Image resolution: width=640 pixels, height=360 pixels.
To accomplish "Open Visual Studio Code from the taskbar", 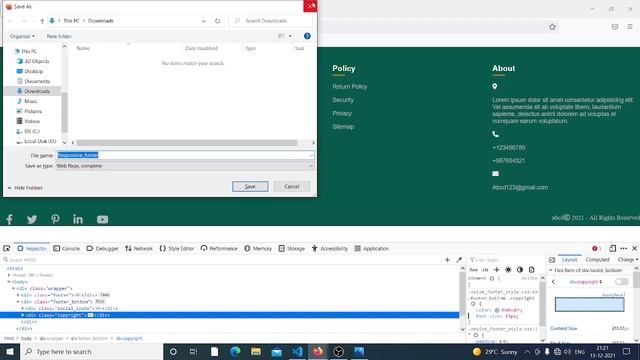I will tap(297, 351).
